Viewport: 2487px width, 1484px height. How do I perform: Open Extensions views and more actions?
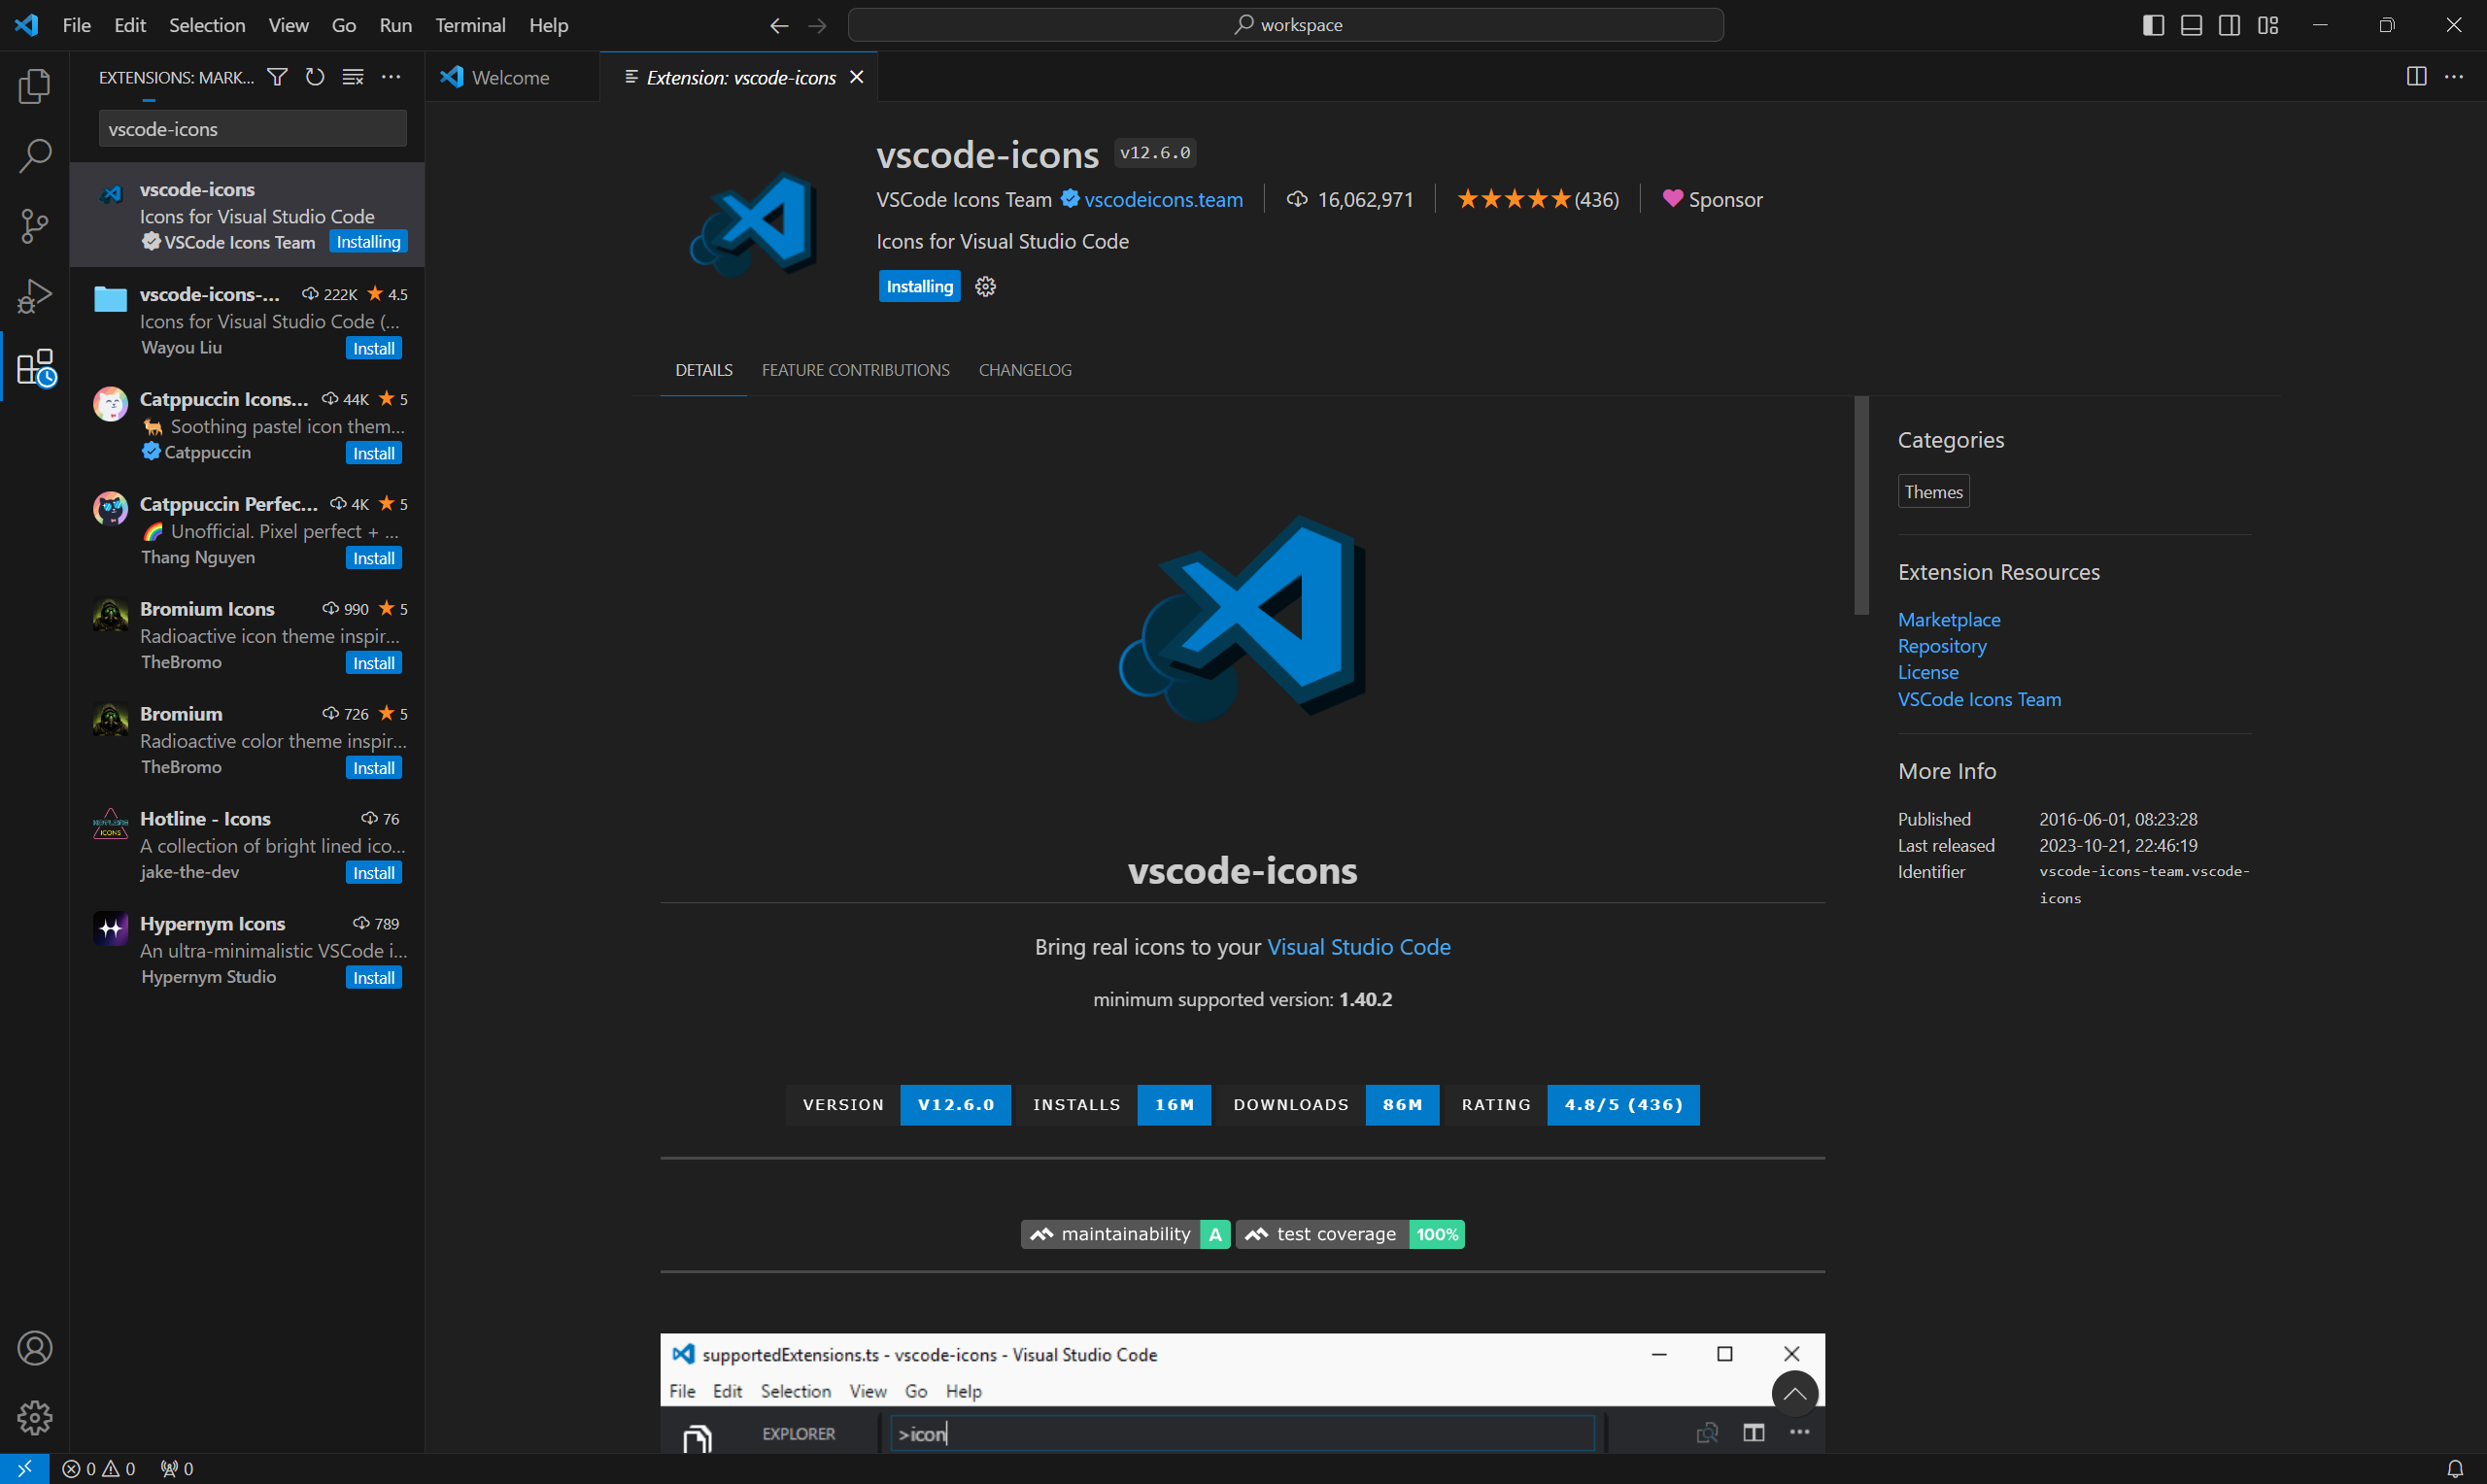coord(391,77)
